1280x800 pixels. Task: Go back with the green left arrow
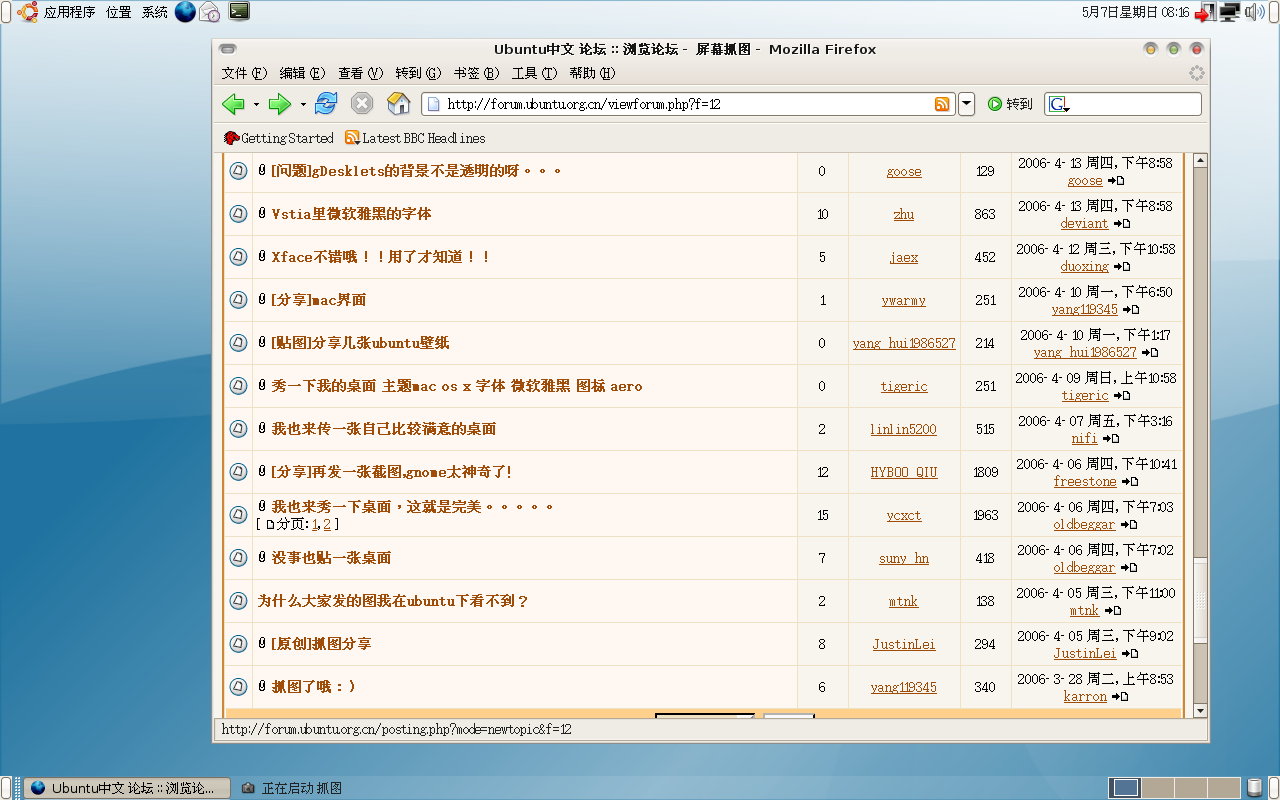(233, 104)
